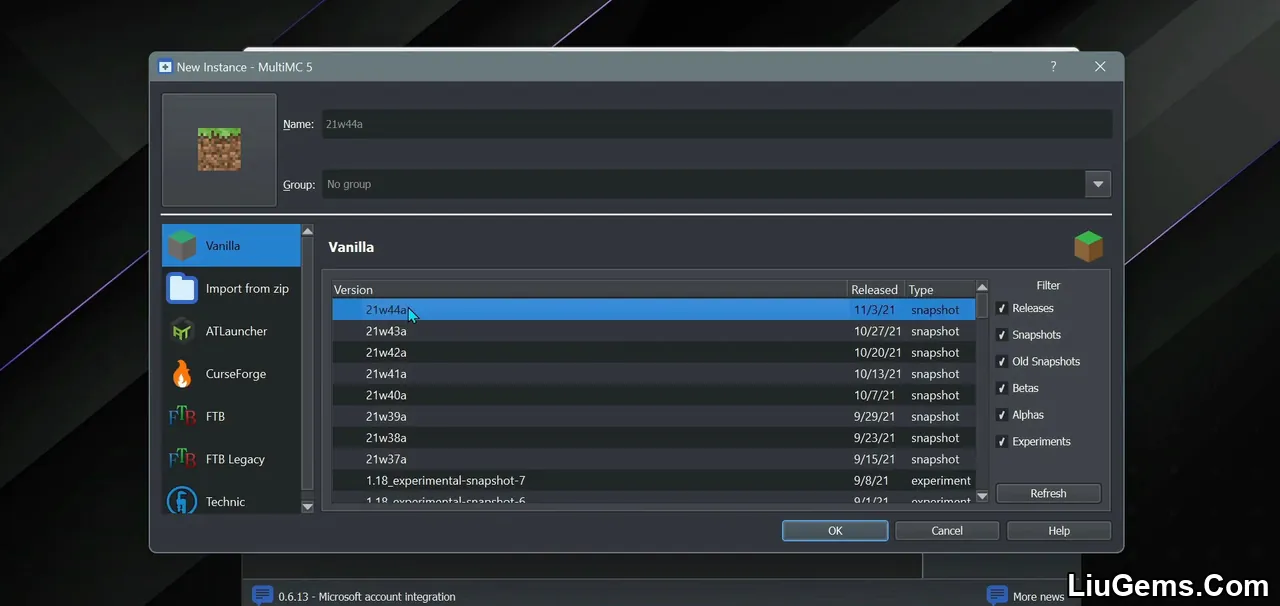
Task: Select version 21w39a row
Action: 654,417
